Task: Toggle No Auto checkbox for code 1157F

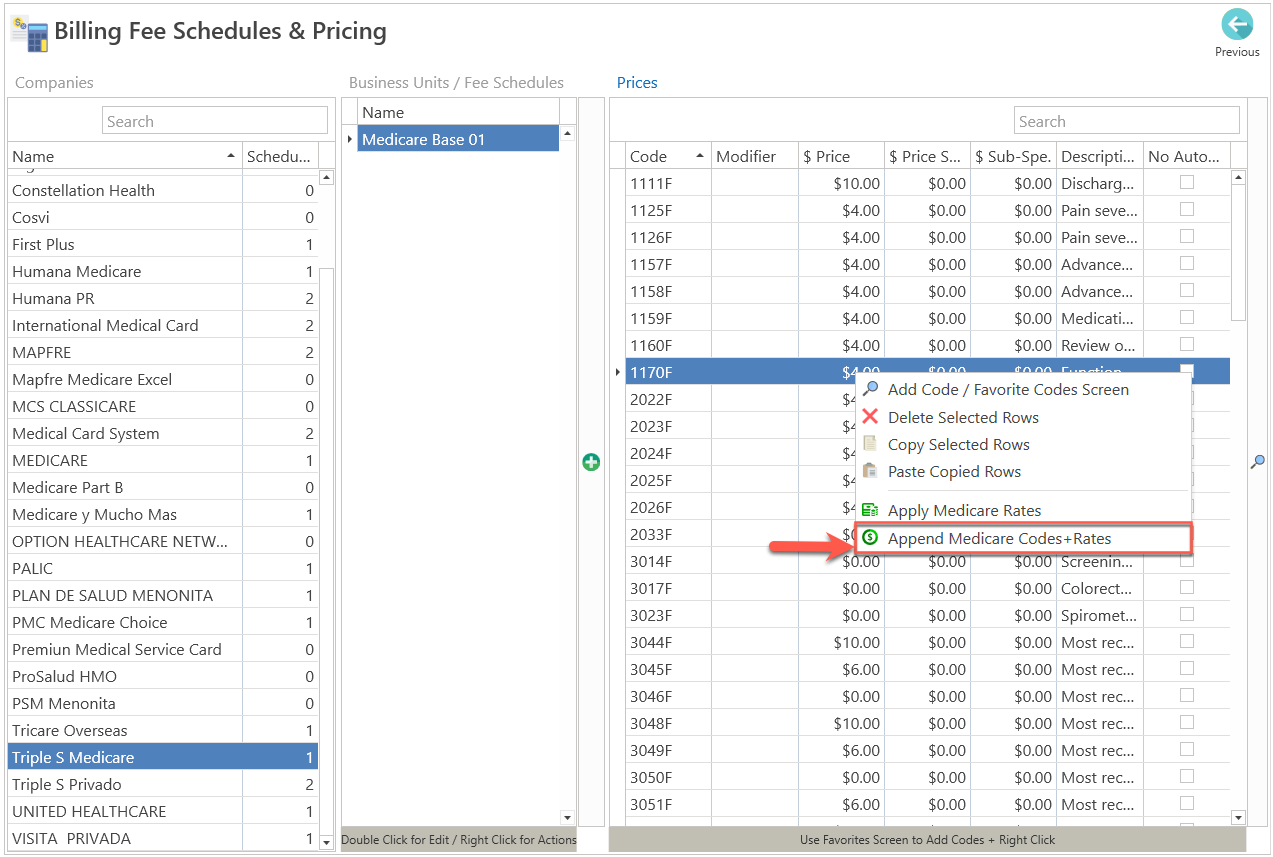Action: [1187, 264]
